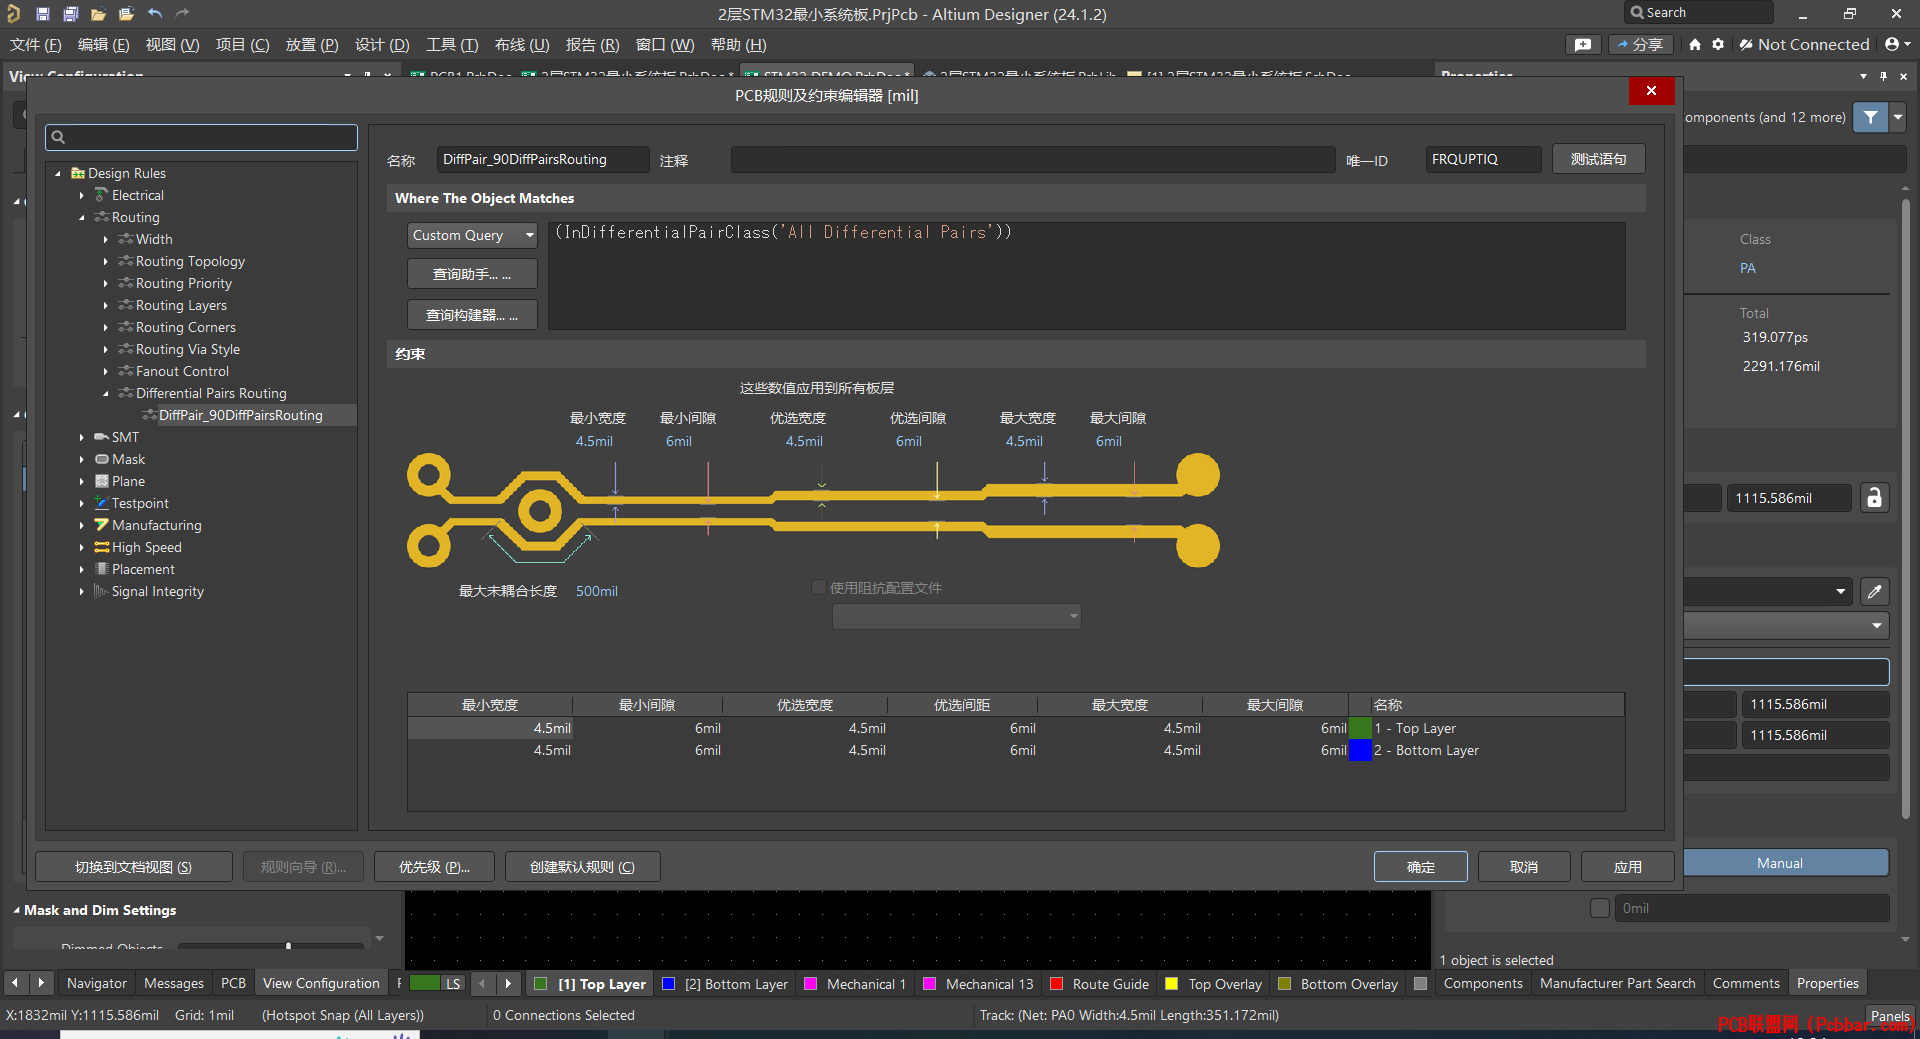This screenshot has height=1039, width=1920.
Task: Click the Not Connected status icon
Action: pyautogui.click(x=1746, y=45)
